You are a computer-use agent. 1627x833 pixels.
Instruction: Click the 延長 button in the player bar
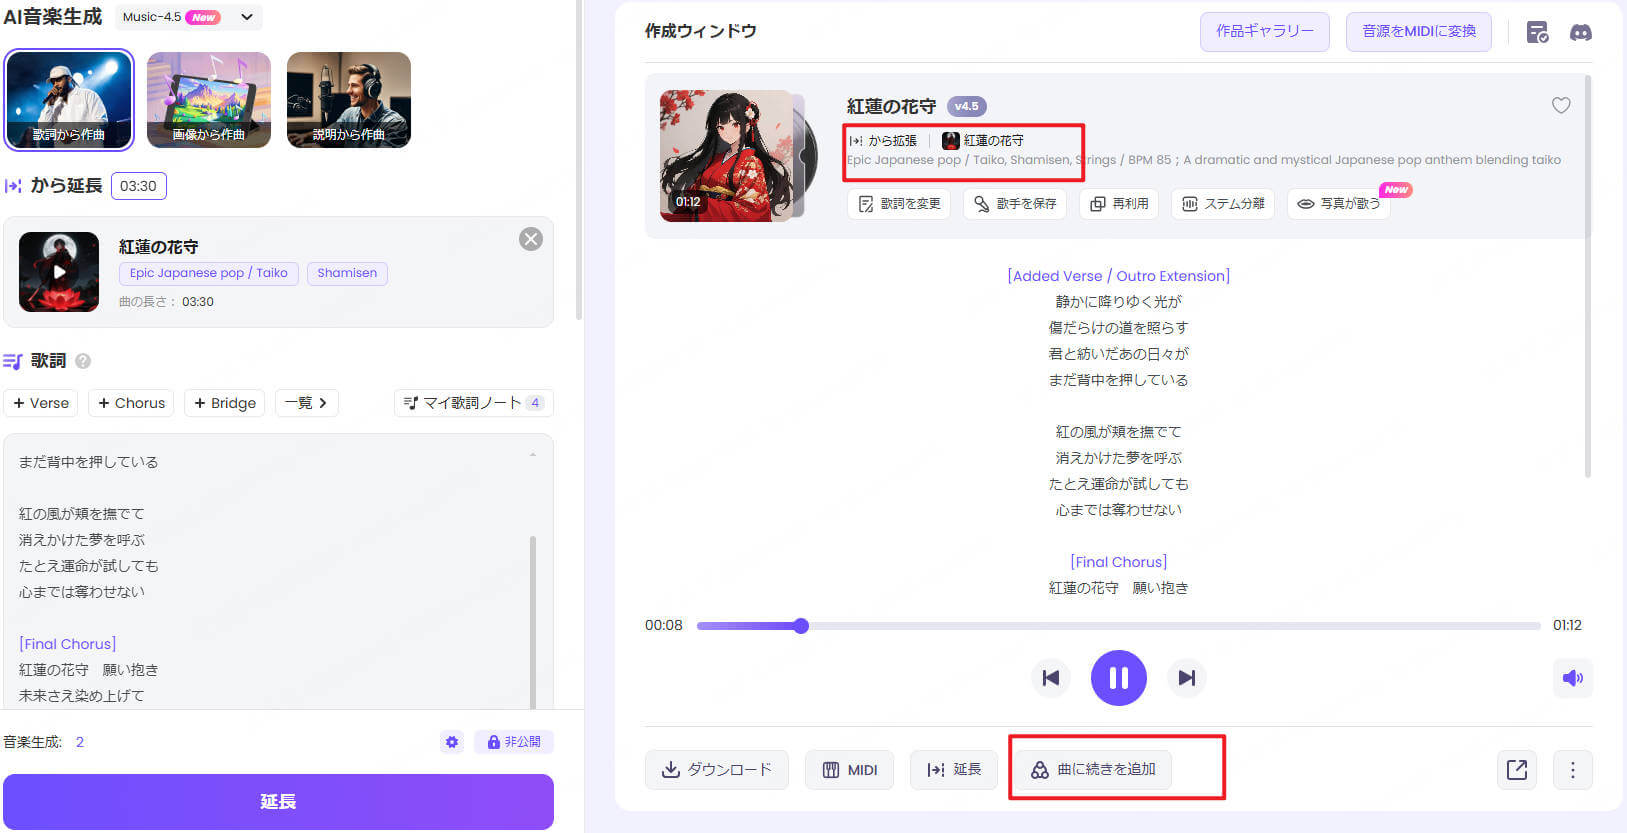pos(954,770)
